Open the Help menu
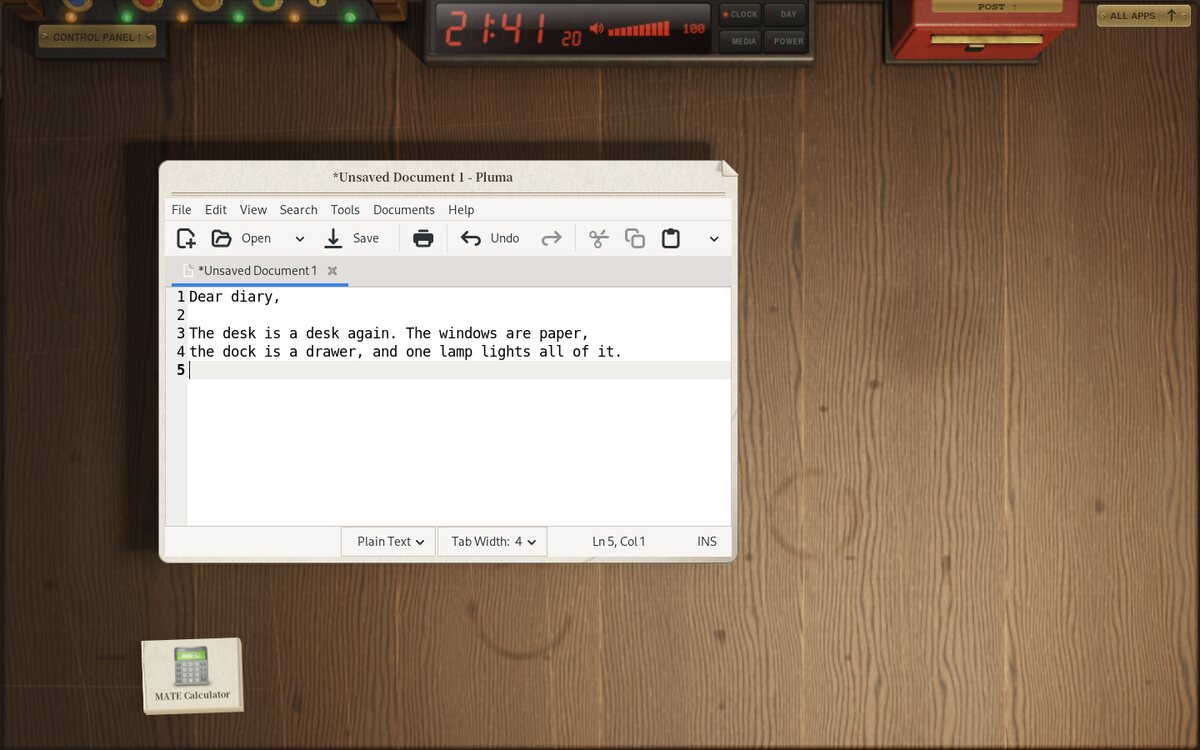Viewport: 1200px width, 750px height. tap(461, 209)
